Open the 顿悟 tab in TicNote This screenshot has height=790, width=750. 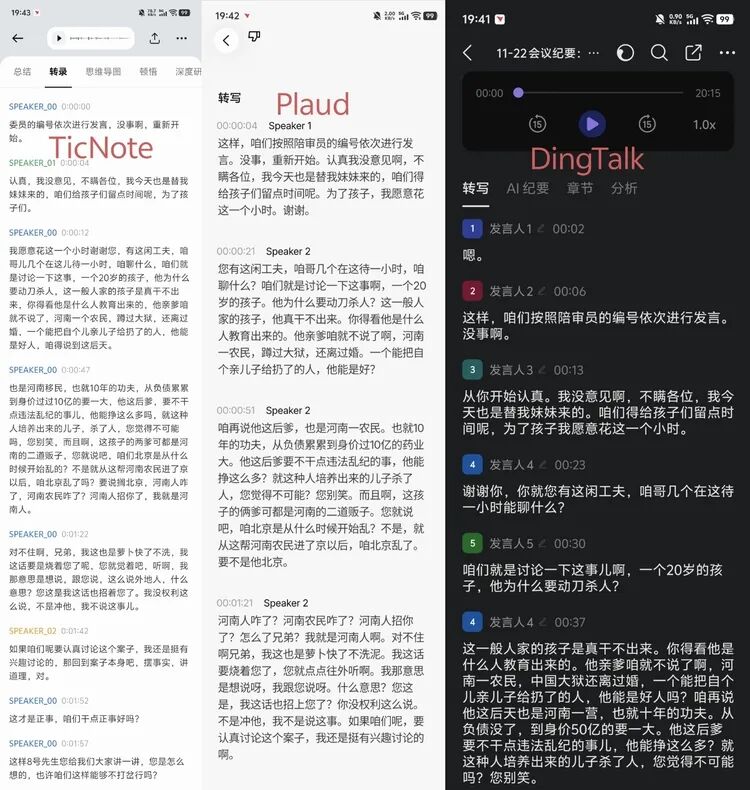[x=148, y=72]
